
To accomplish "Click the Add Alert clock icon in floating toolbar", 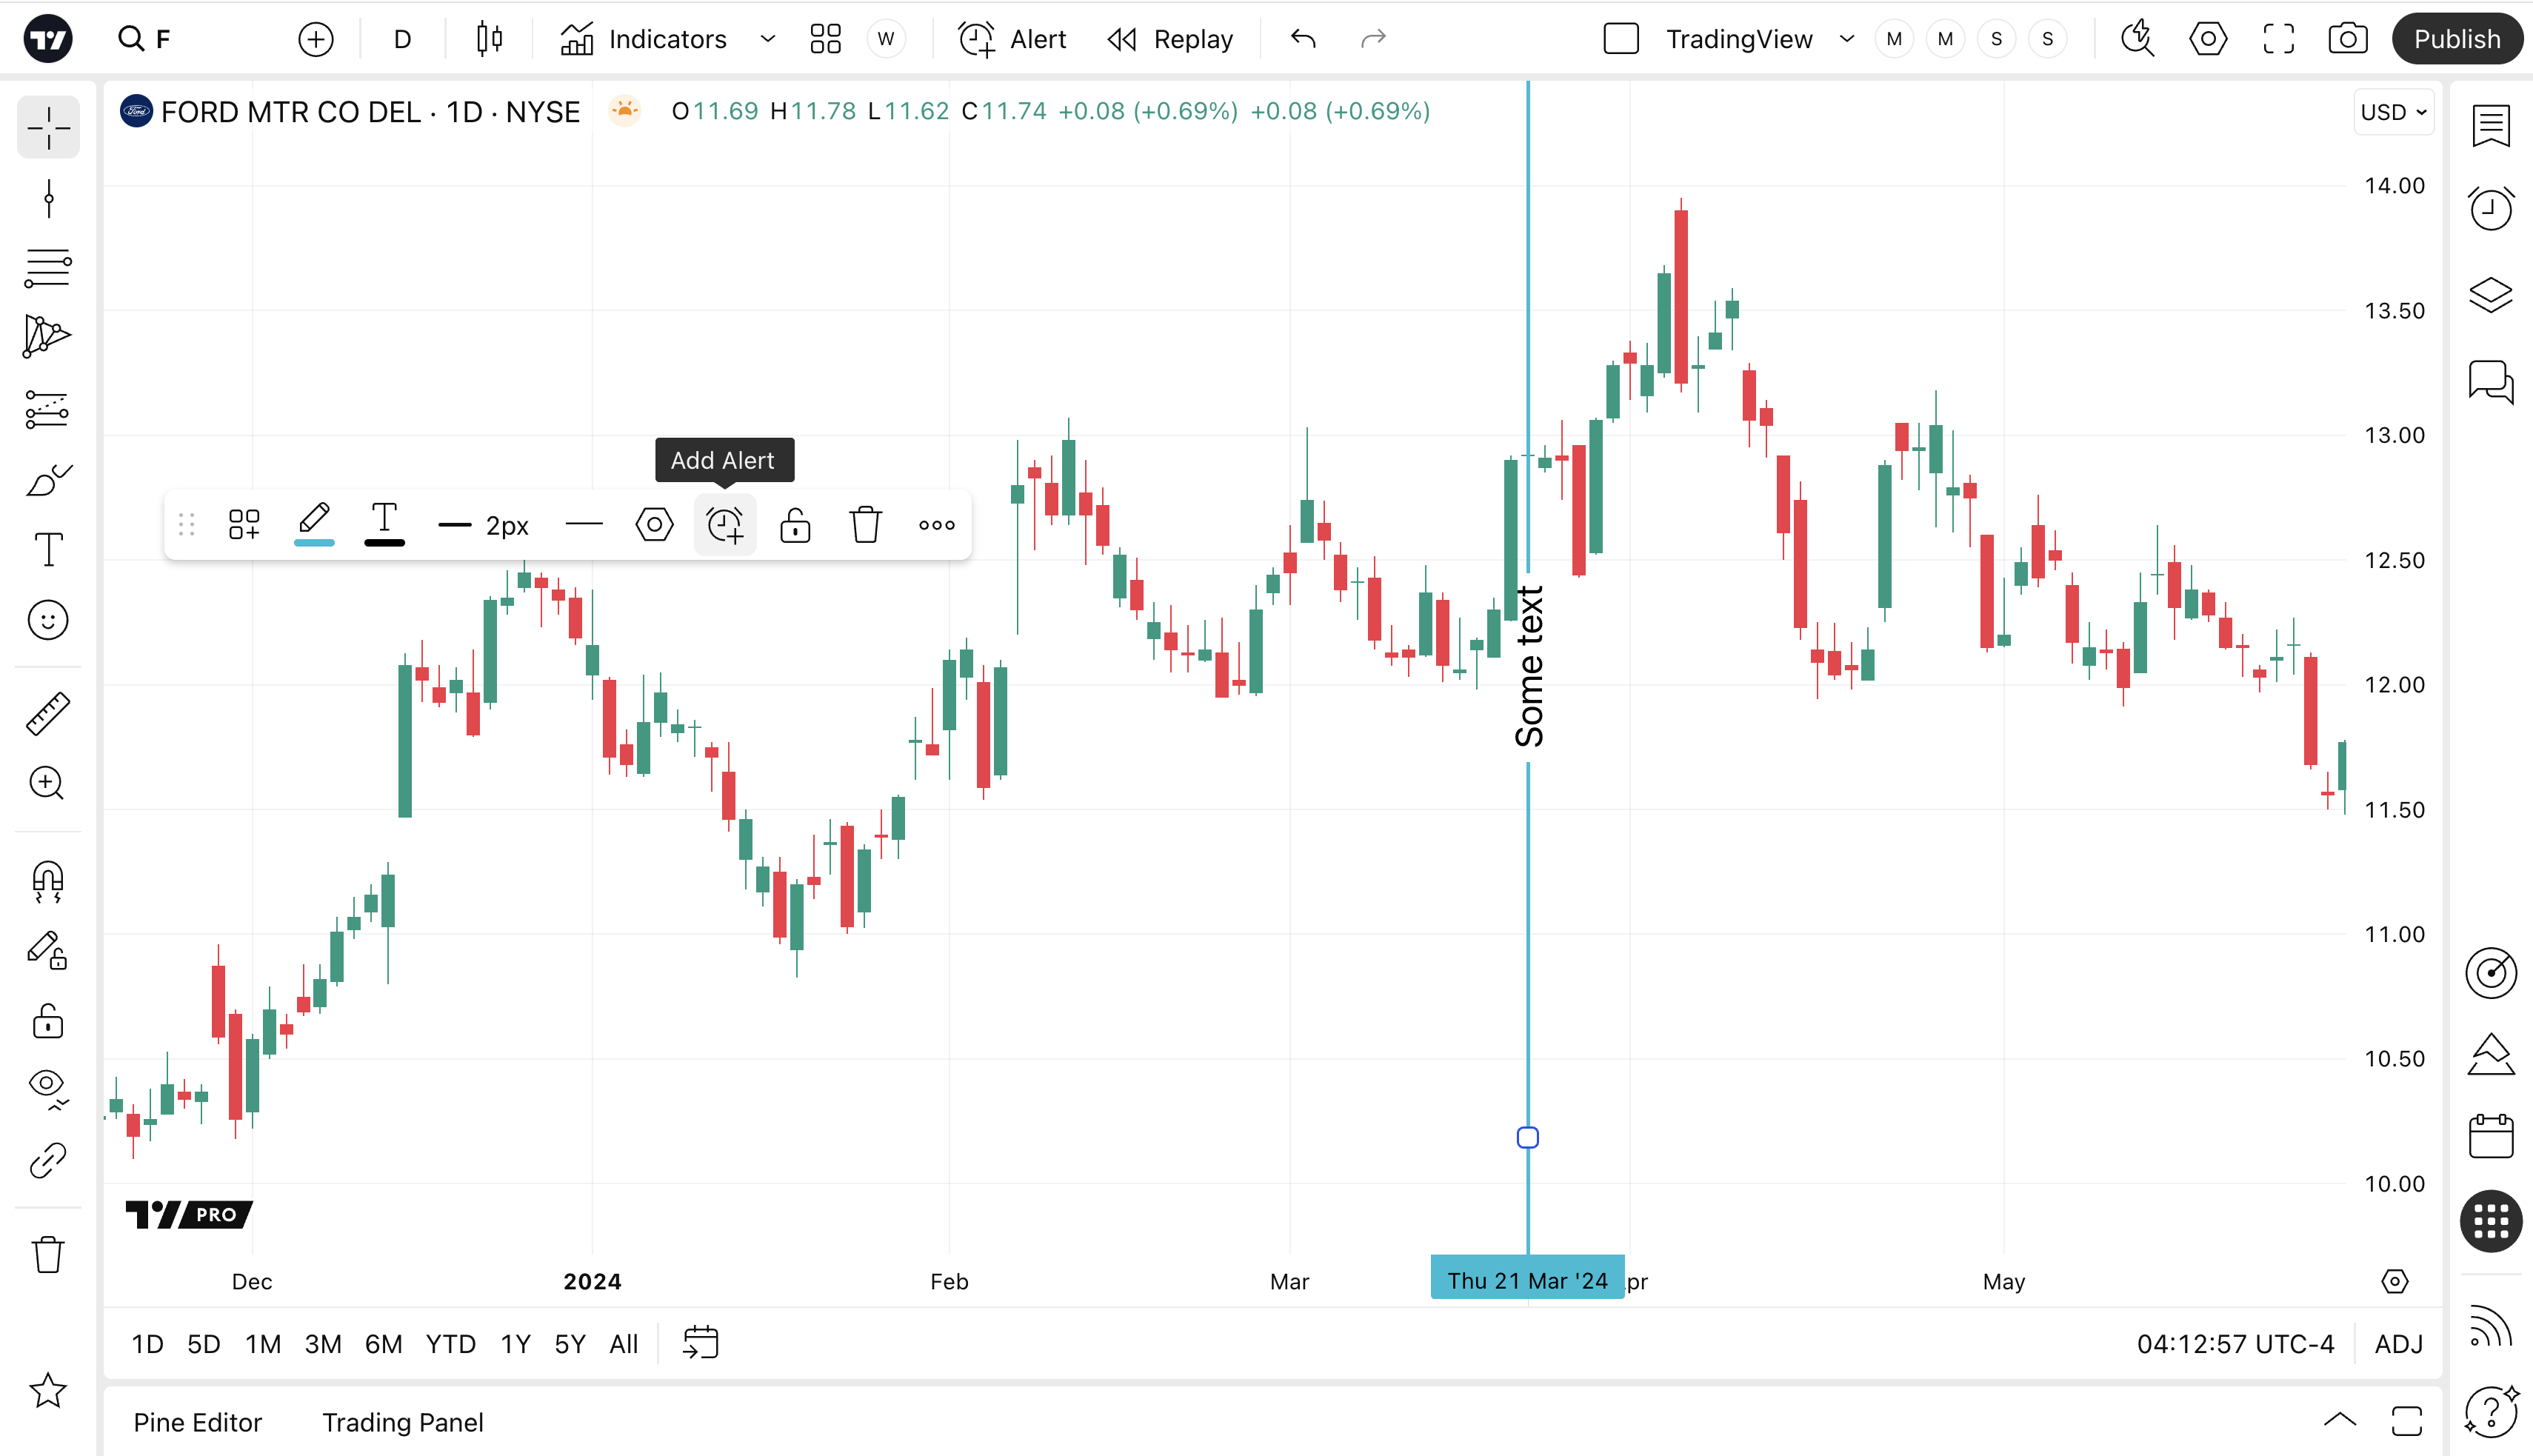I will [x=725, y=525].
